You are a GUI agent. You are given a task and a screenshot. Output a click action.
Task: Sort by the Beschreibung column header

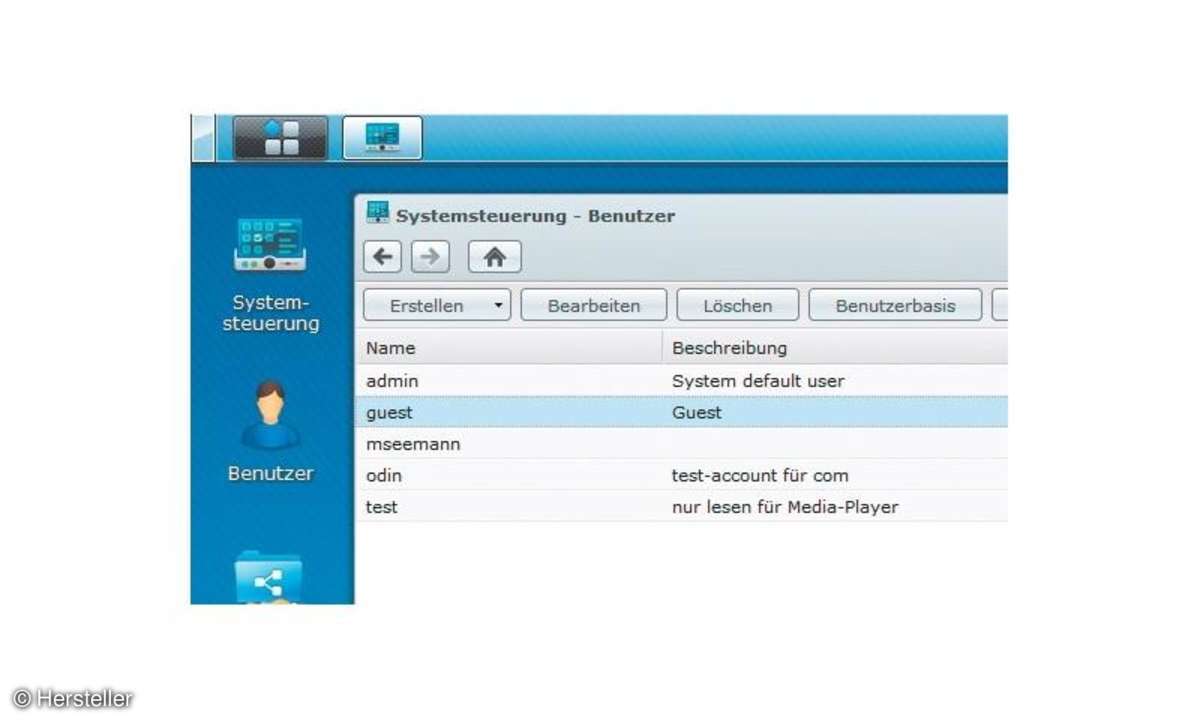(x=835, y=348)
